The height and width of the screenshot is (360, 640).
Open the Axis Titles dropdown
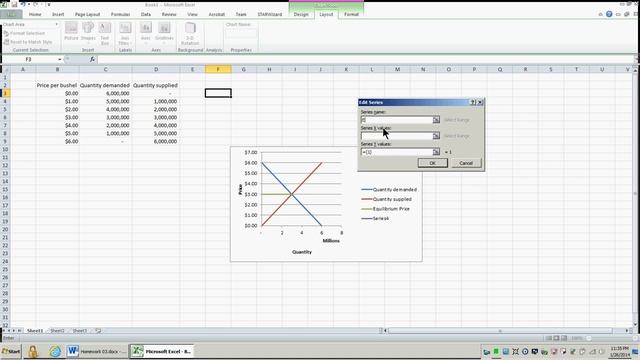(124, 33)
